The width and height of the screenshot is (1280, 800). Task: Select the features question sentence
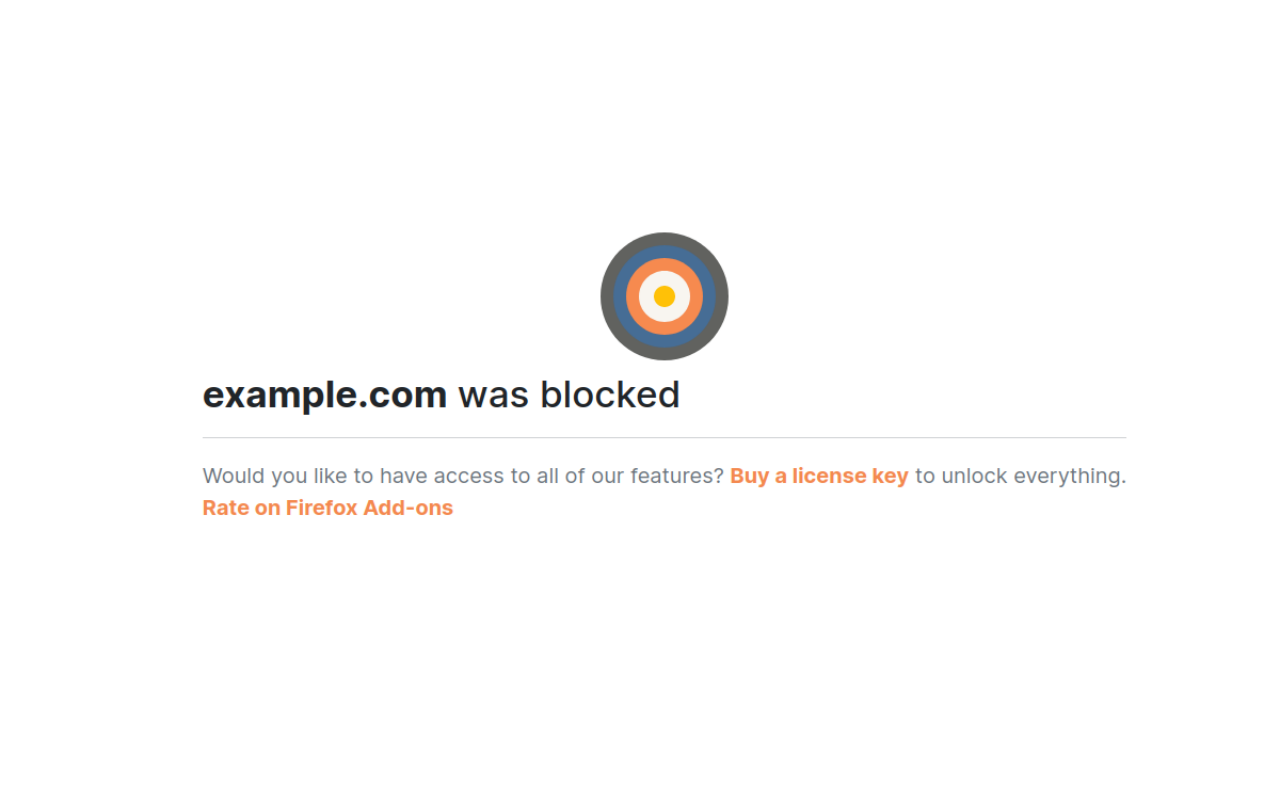coord(460,475)
